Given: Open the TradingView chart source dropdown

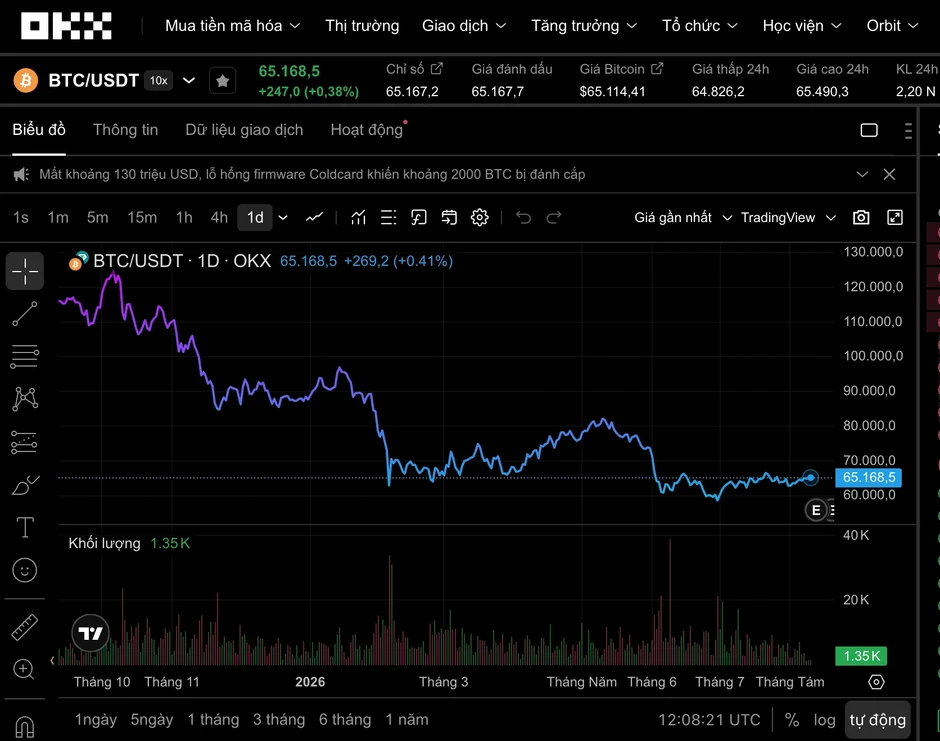Looking at the screenshot, I should pyautogui.click(x=788, y=218).
